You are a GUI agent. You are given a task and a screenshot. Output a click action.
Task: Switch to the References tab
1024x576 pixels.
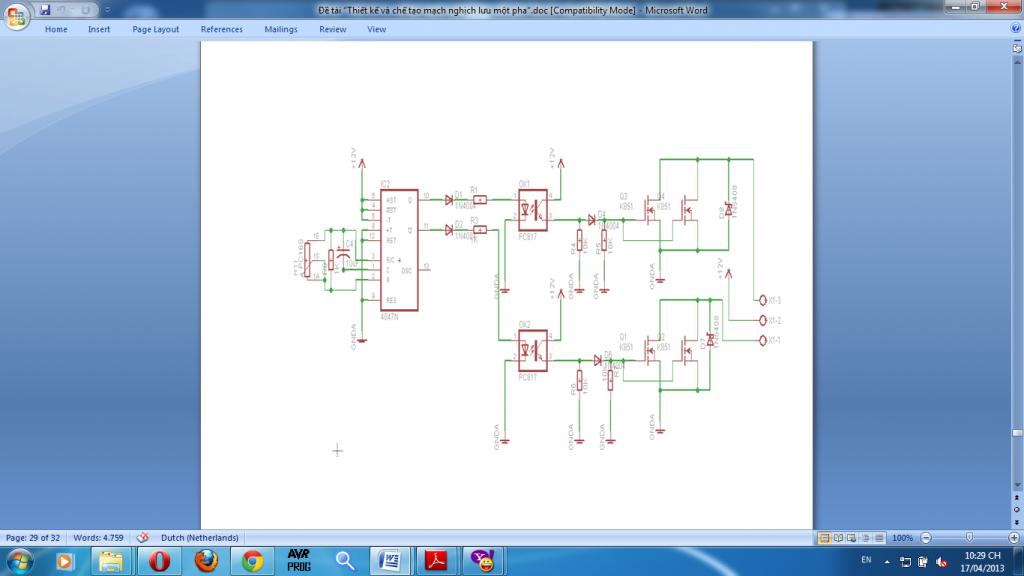click(221, 29)
